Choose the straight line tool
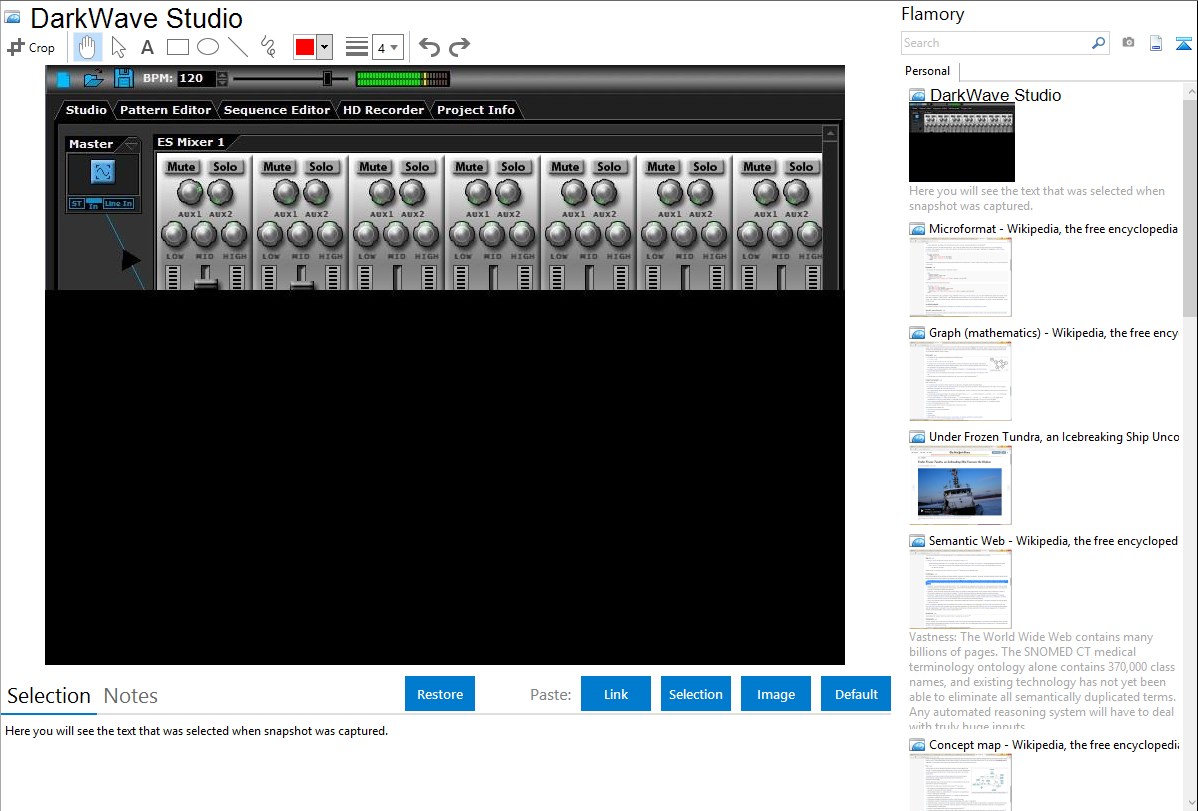Image resolution: width=1198 pixels, height=811 pixels. click(238, 47)
